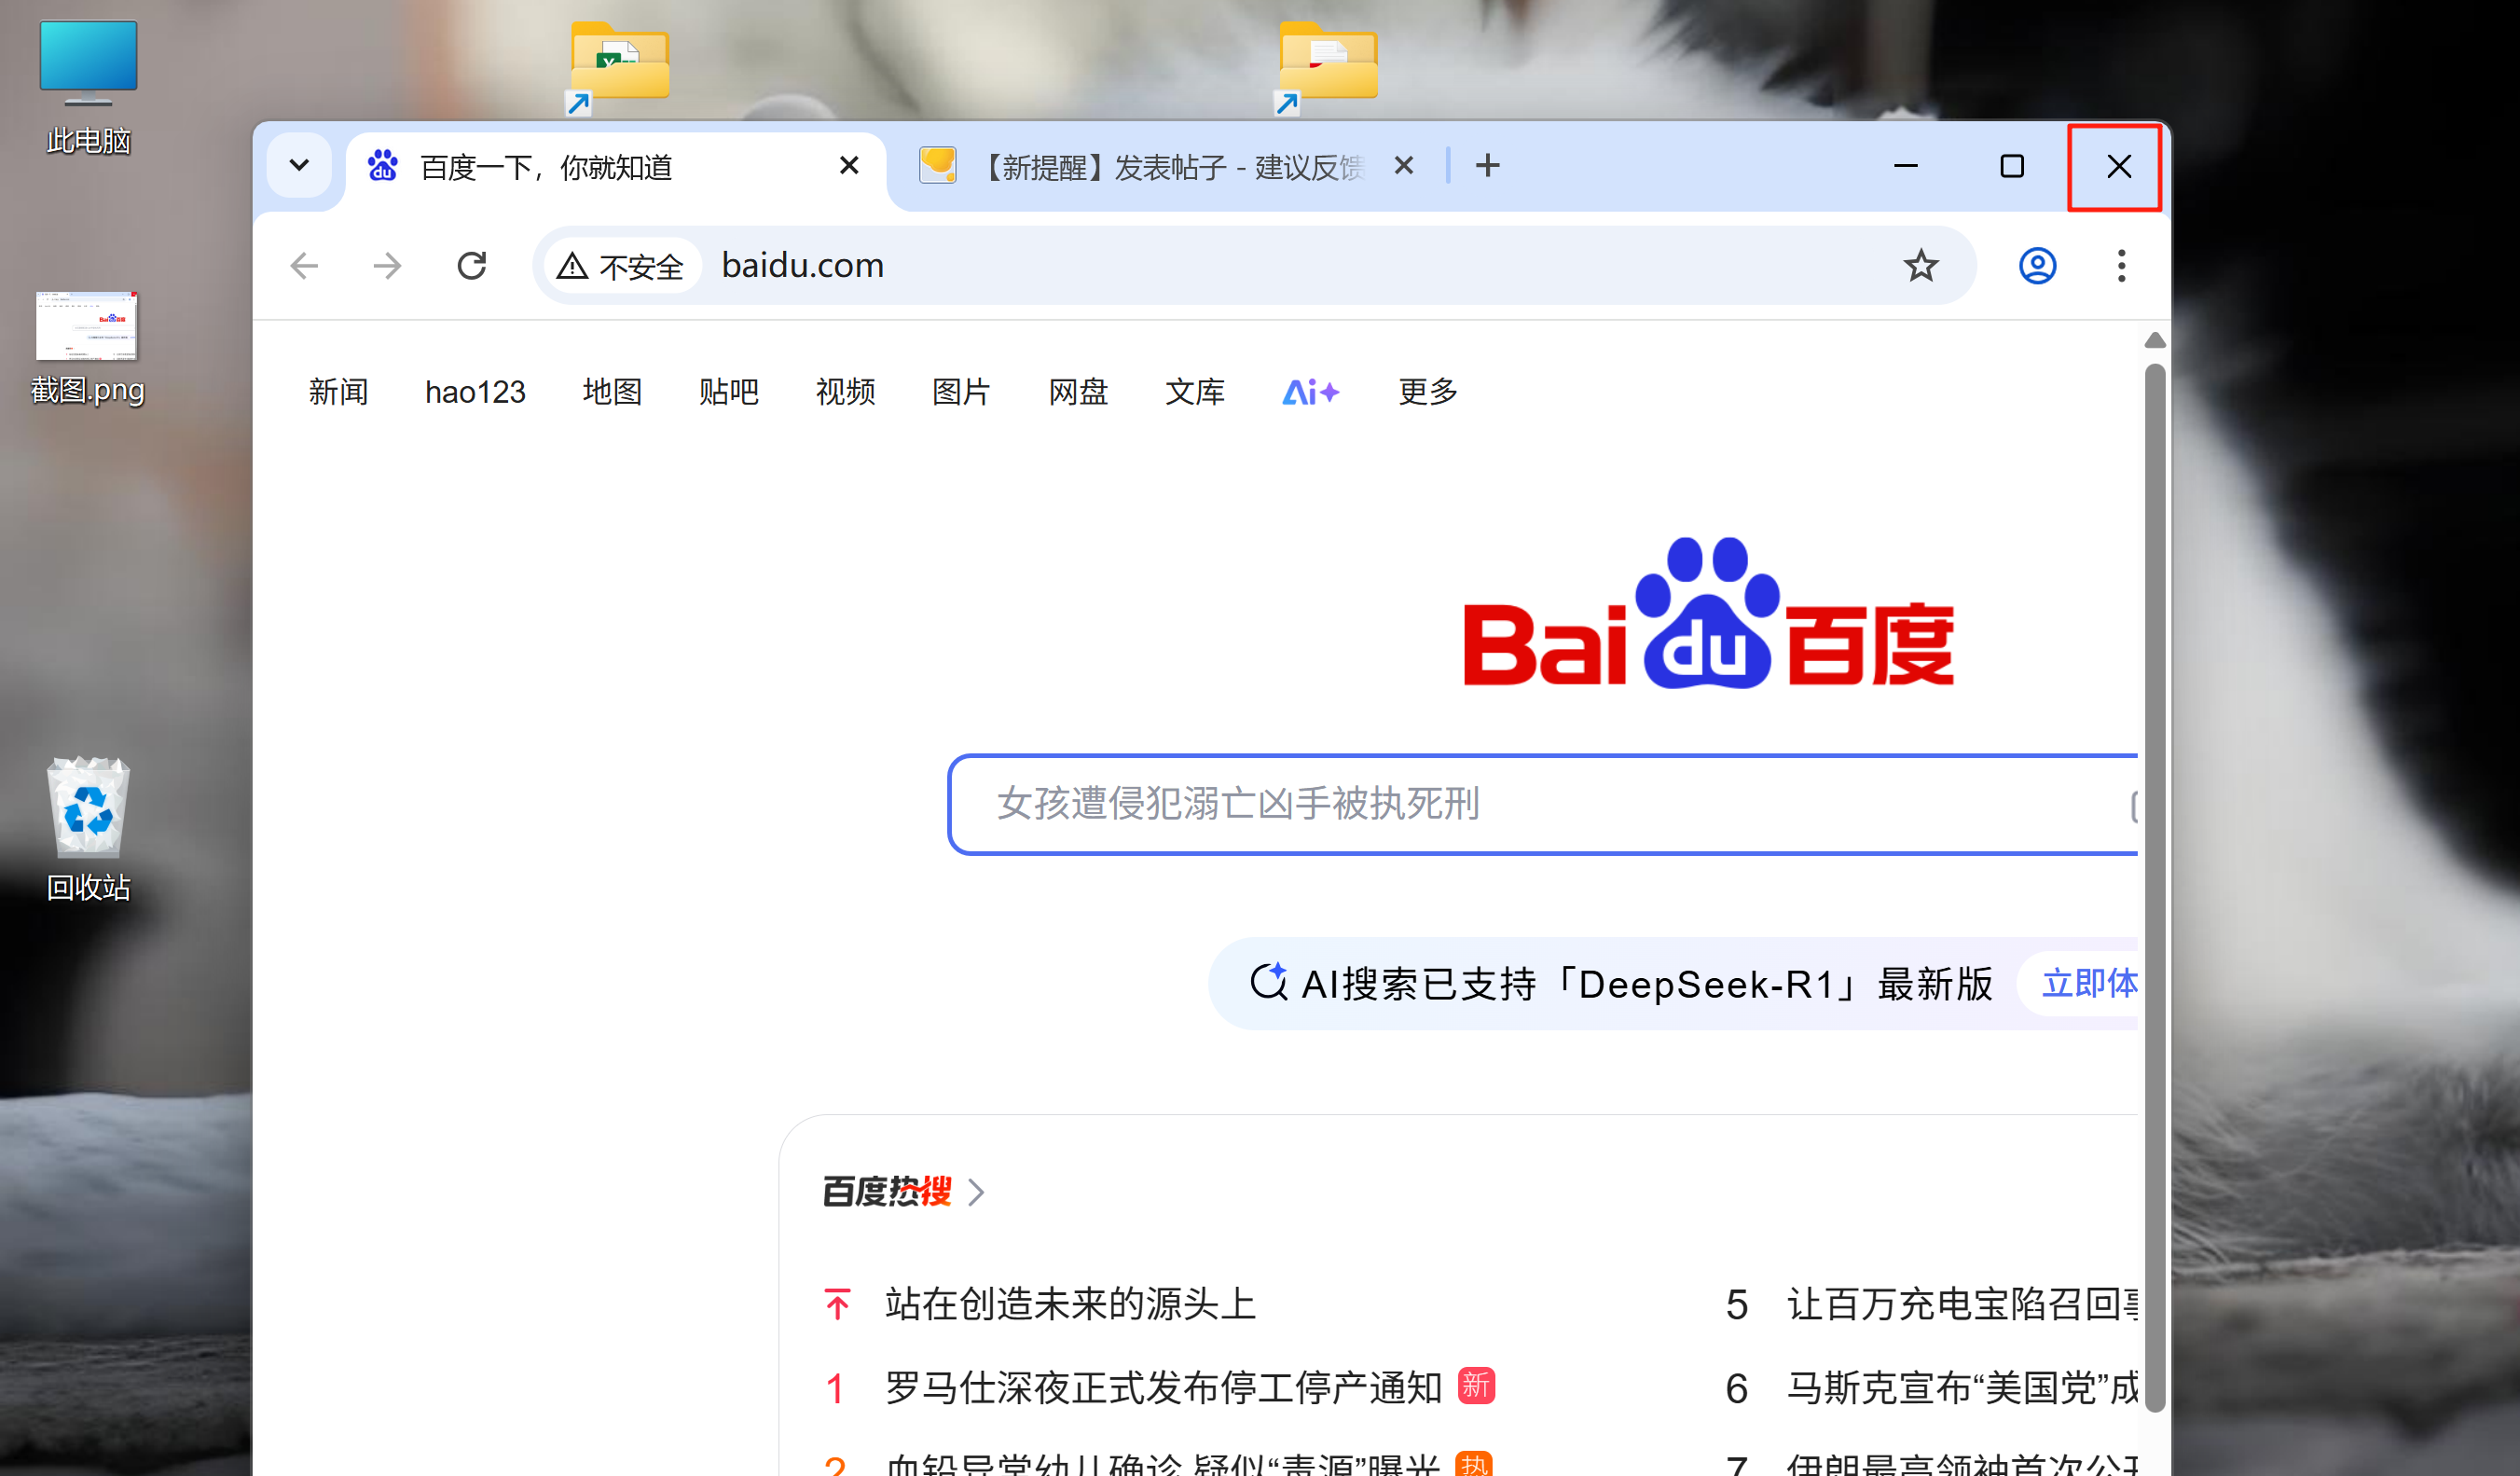2520x1476 pixels.
Task: Click into the Baidu search box
Action: pos(1540,804)
